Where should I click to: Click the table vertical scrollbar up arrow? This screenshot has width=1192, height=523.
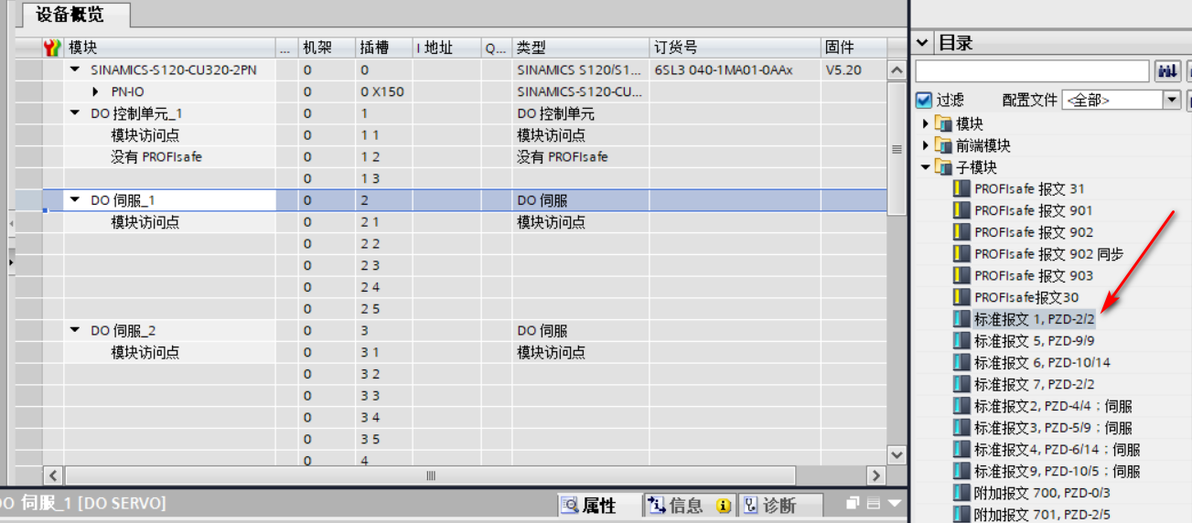point(896,71)
